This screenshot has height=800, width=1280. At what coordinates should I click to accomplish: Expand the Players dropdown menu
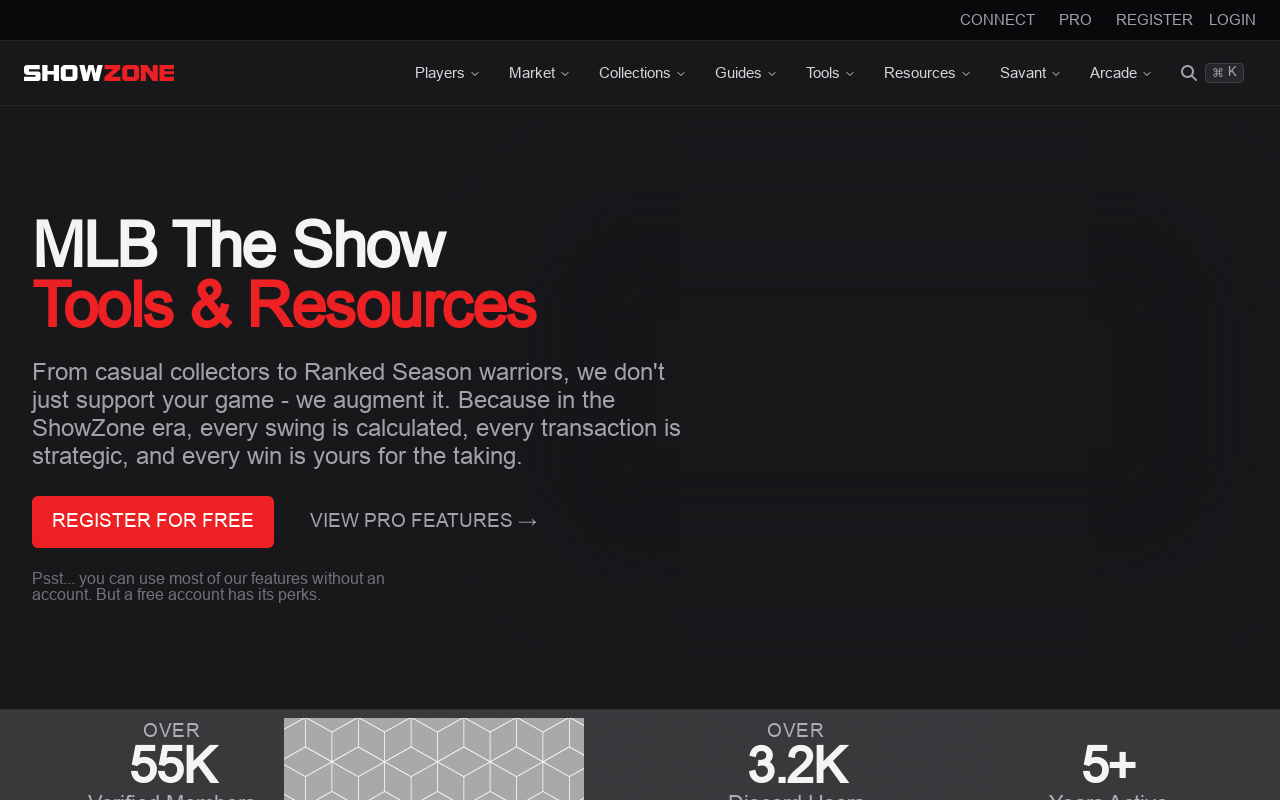(x=447, y=73)
